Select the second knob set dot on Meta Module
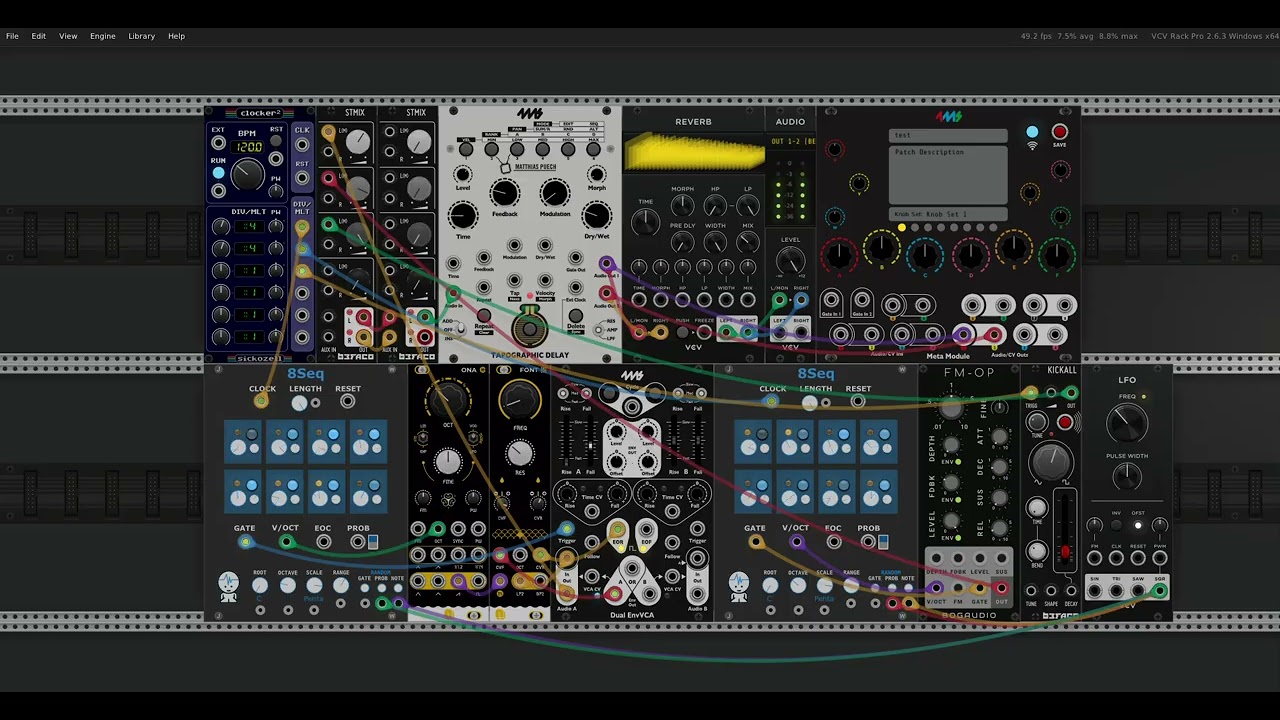The width and height of the screenshot is (1280, 720). [914, 228]
